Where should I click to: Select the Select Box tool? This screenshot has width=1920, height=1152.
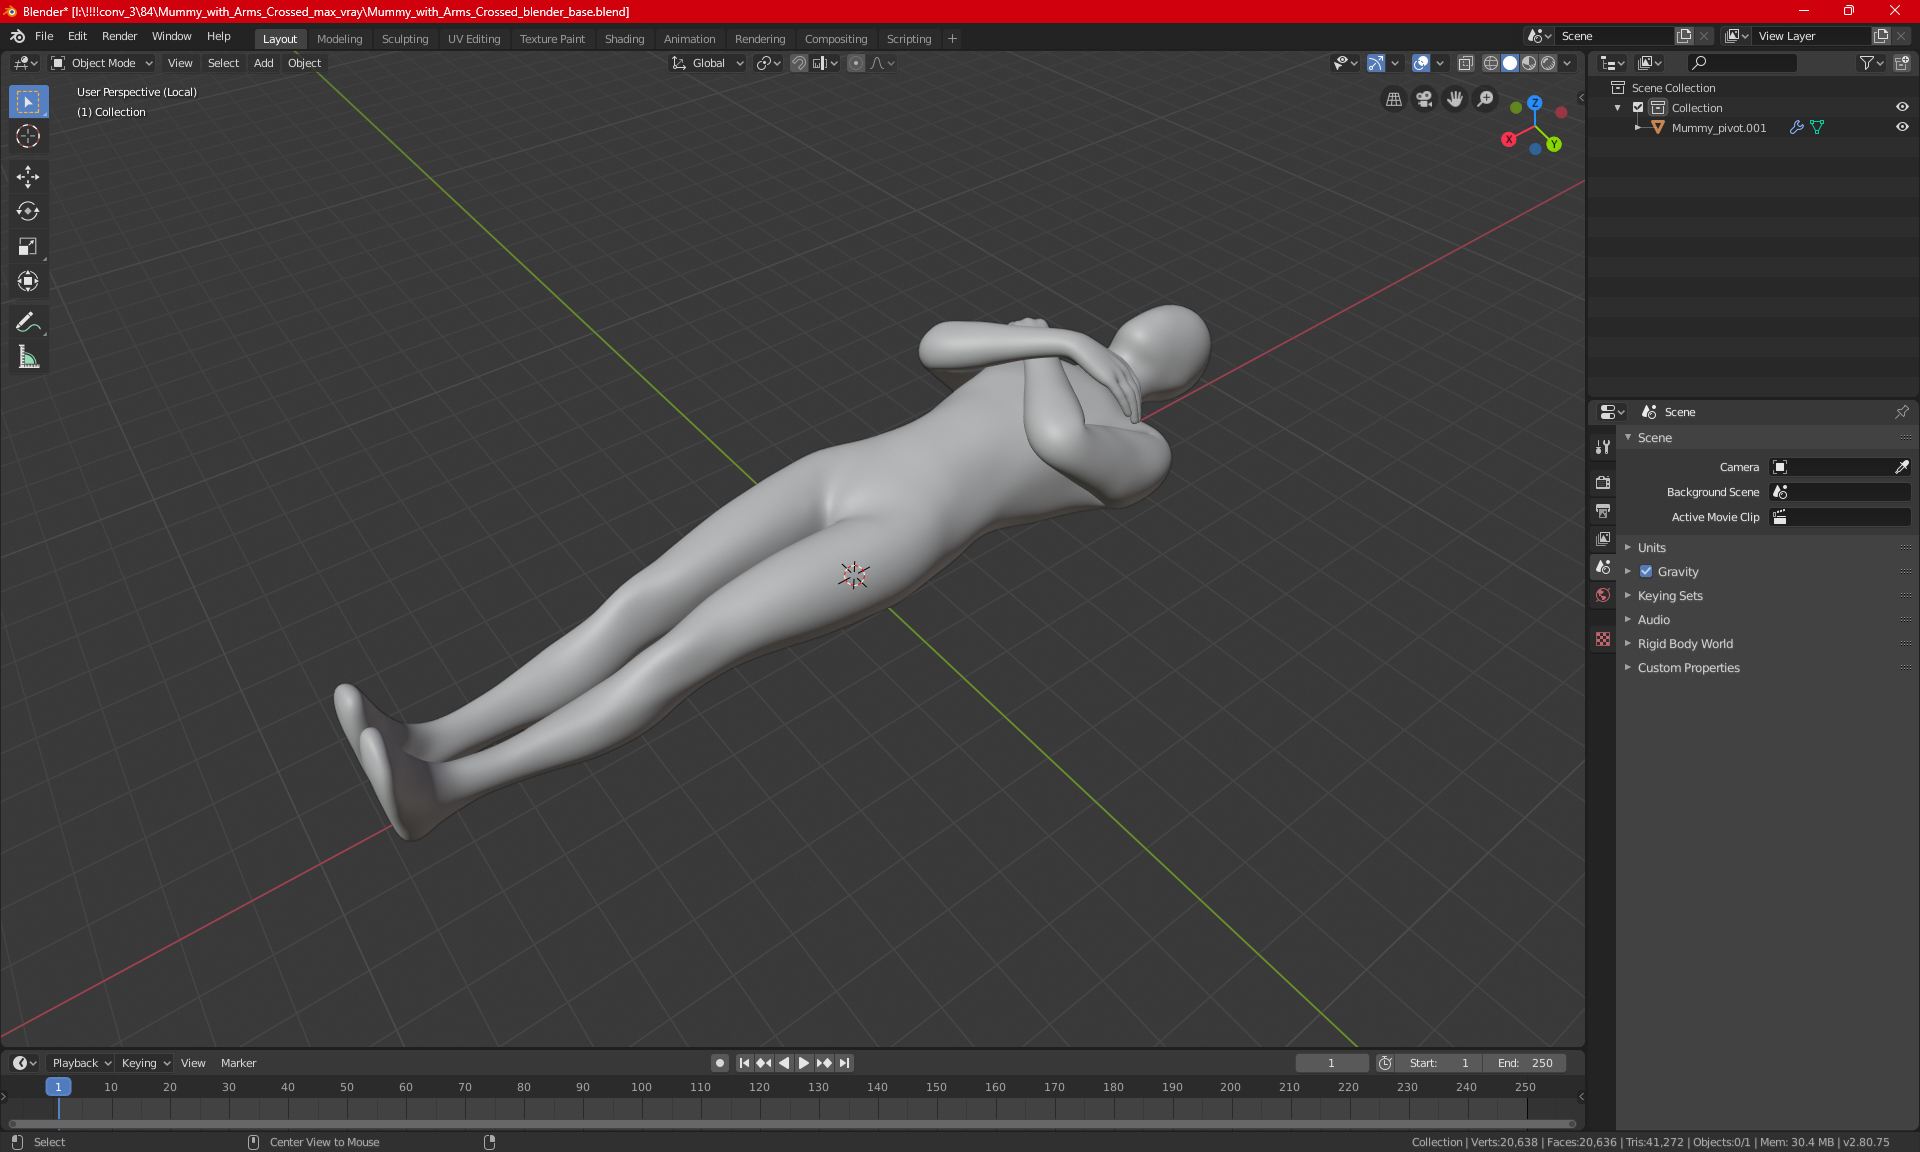28,102
